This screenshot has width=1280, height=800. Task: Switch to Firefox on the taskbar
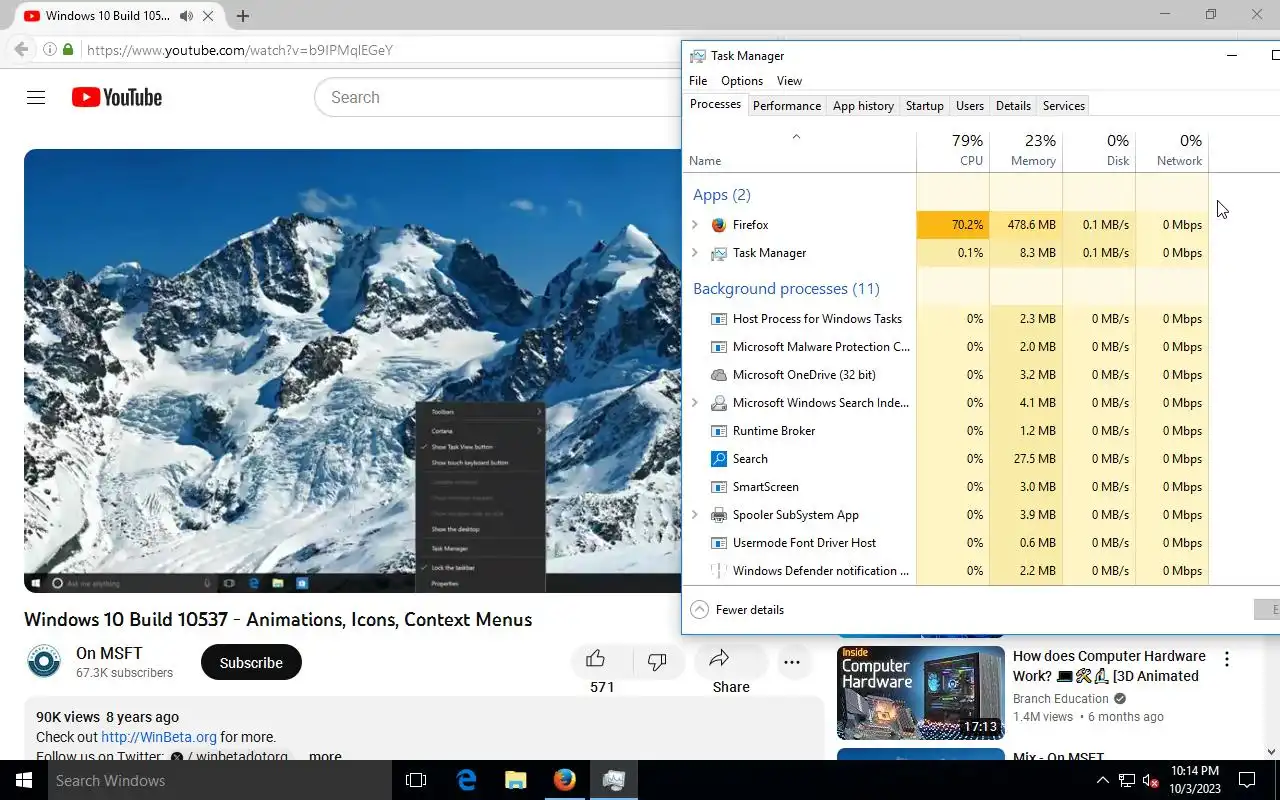tap(565, 780)
